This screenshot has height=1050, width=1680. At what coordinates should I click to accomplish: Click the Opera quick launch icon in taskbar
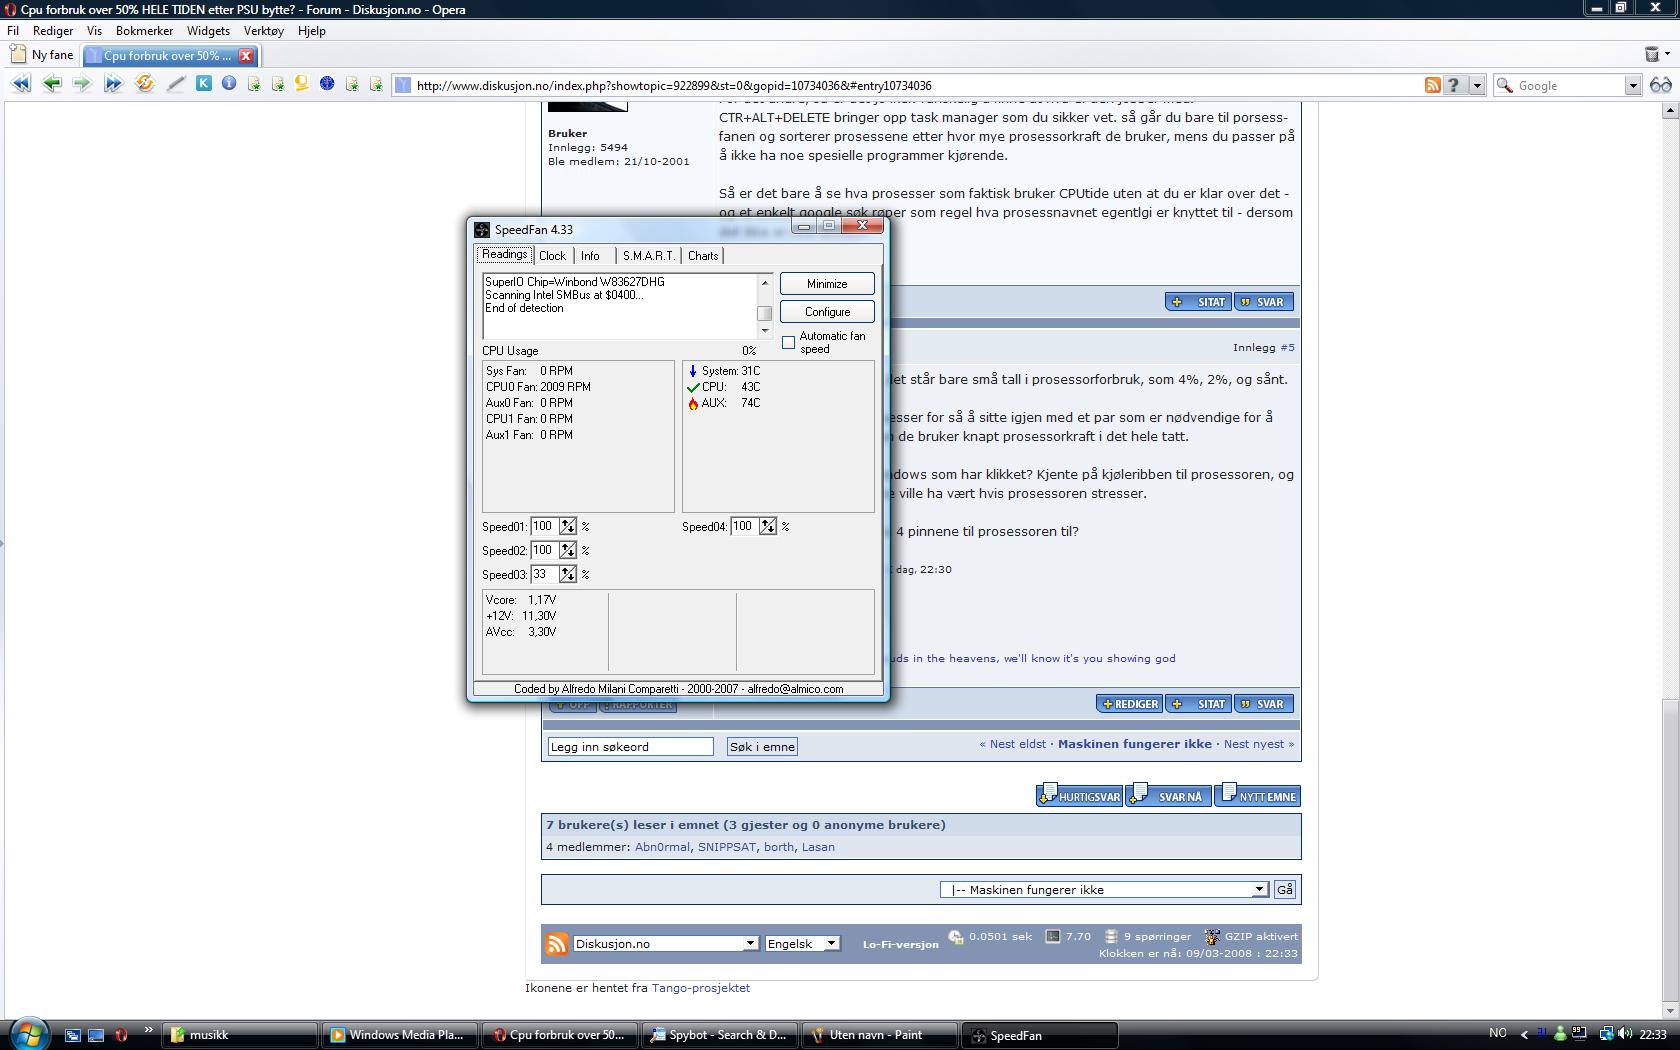pos(121,1035)
